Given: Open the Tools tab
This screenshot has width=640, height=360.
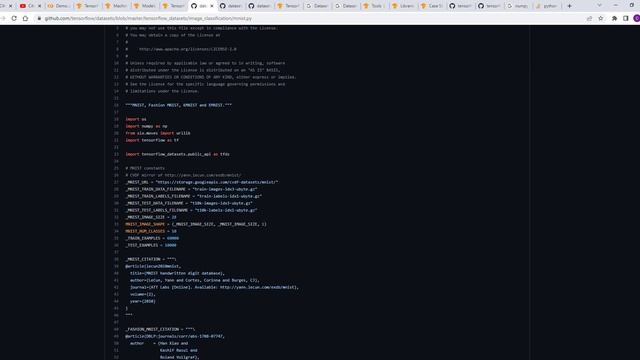Looking at the screenshot, I should click(373, 6).
